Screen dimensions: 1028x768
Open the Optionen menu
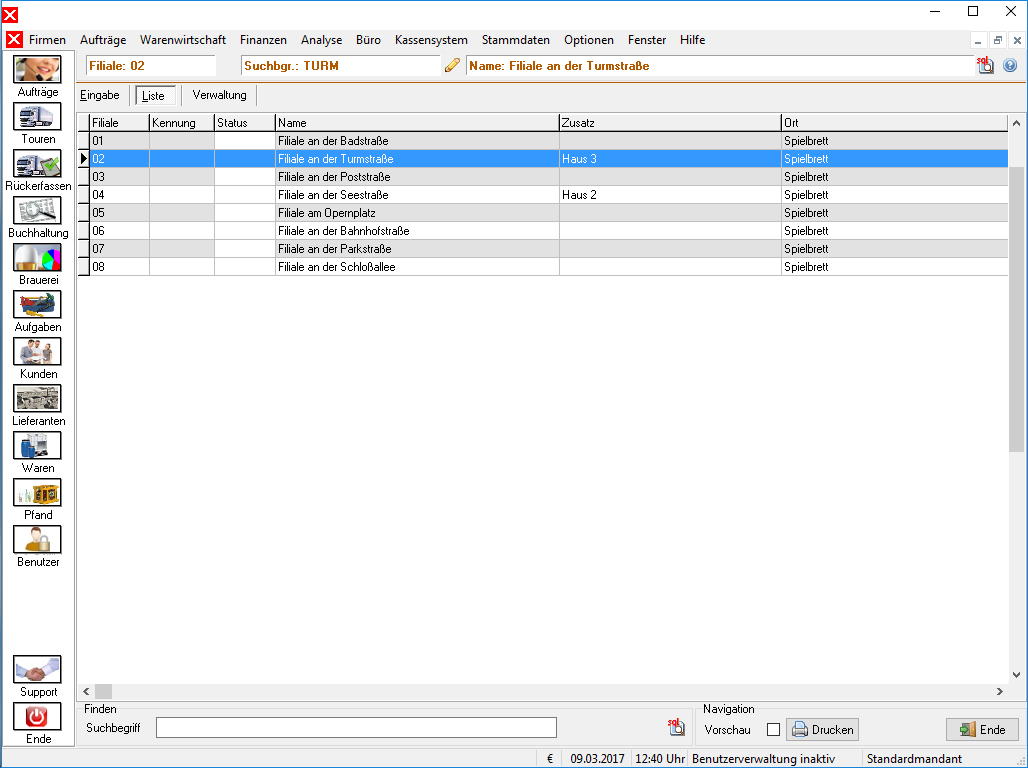(589, 40)
